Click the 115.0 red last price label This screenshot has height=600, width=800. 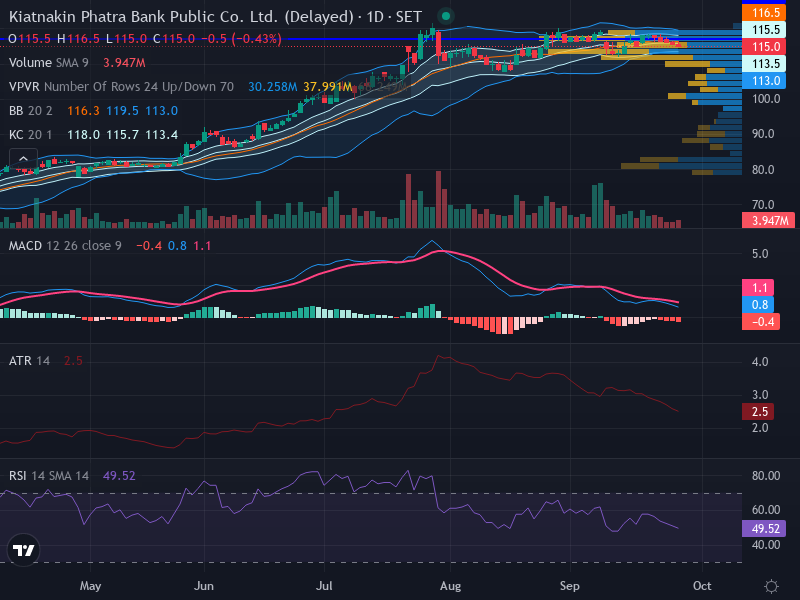[764, 46]
